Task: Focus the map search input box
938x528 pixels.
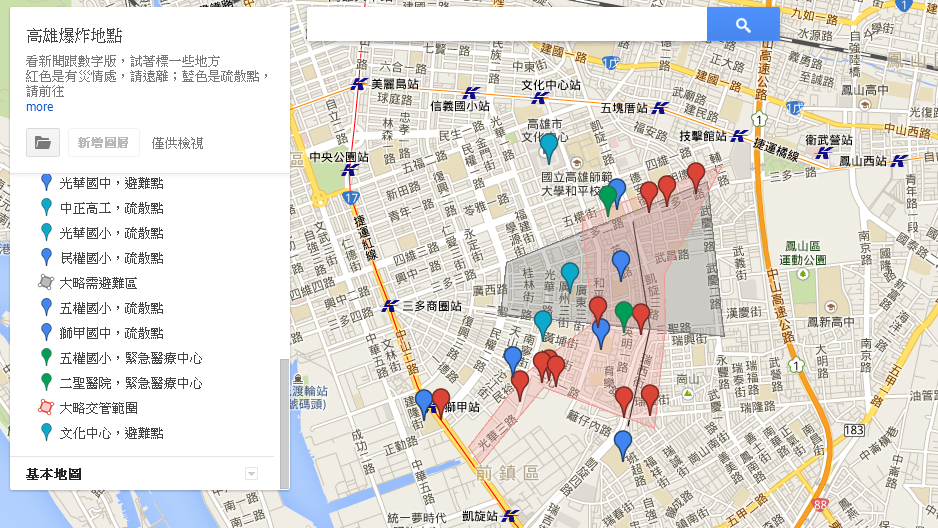Action: coord(507,25)
